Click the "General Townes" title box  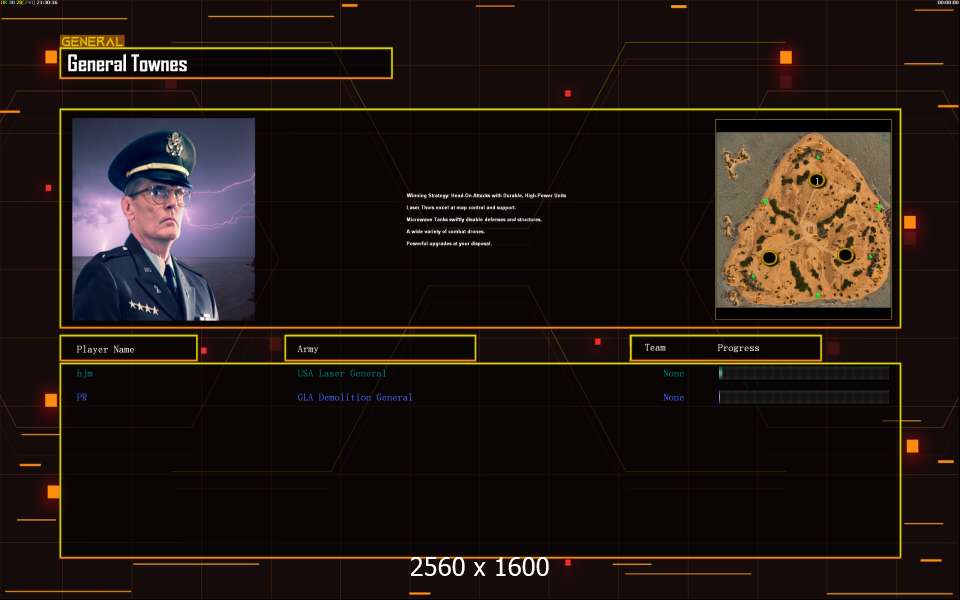(226, 63)
